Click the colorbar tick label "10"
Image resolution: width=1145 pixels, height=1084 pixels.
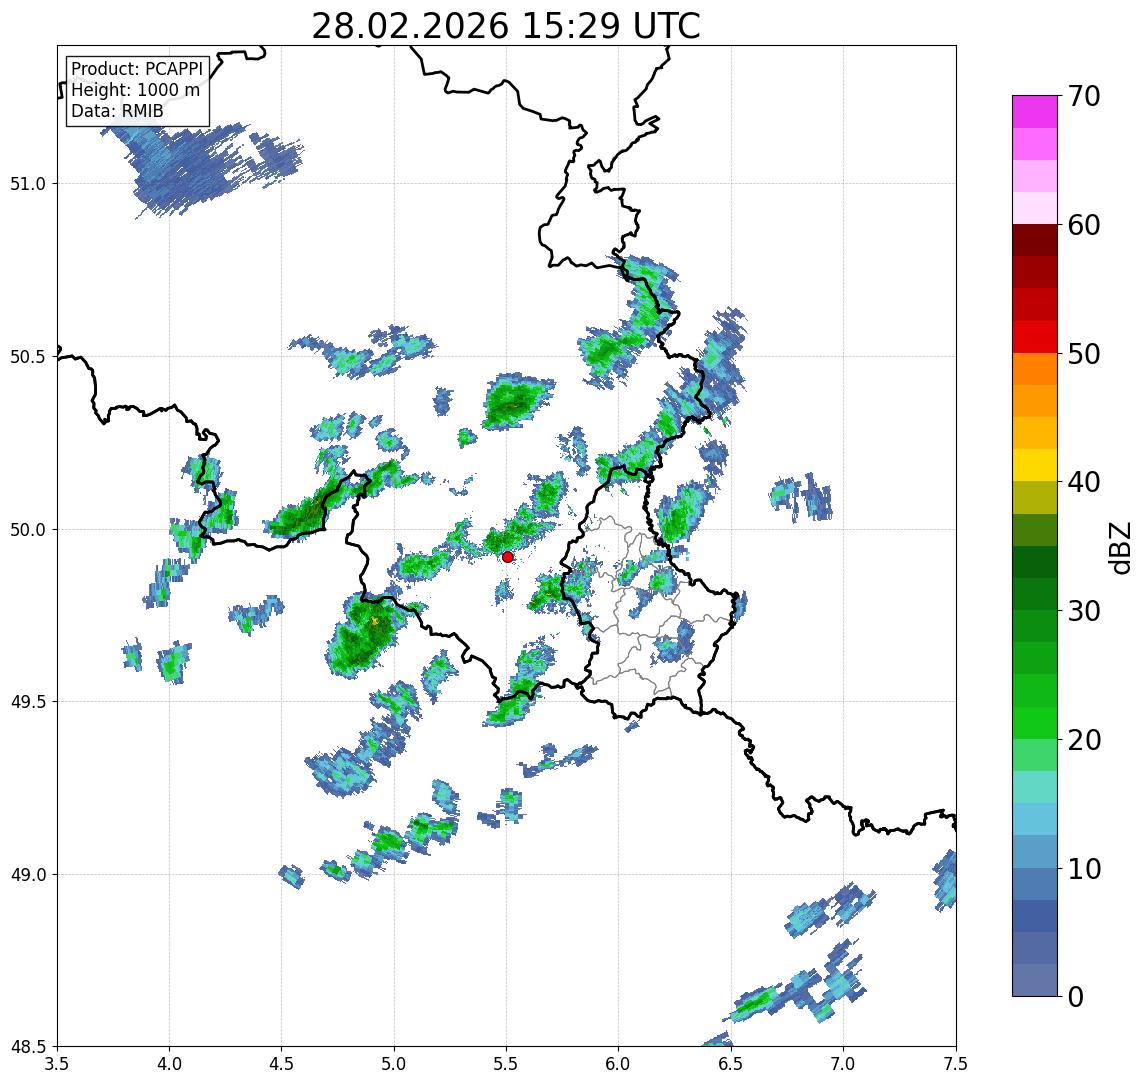[1084, 869]
